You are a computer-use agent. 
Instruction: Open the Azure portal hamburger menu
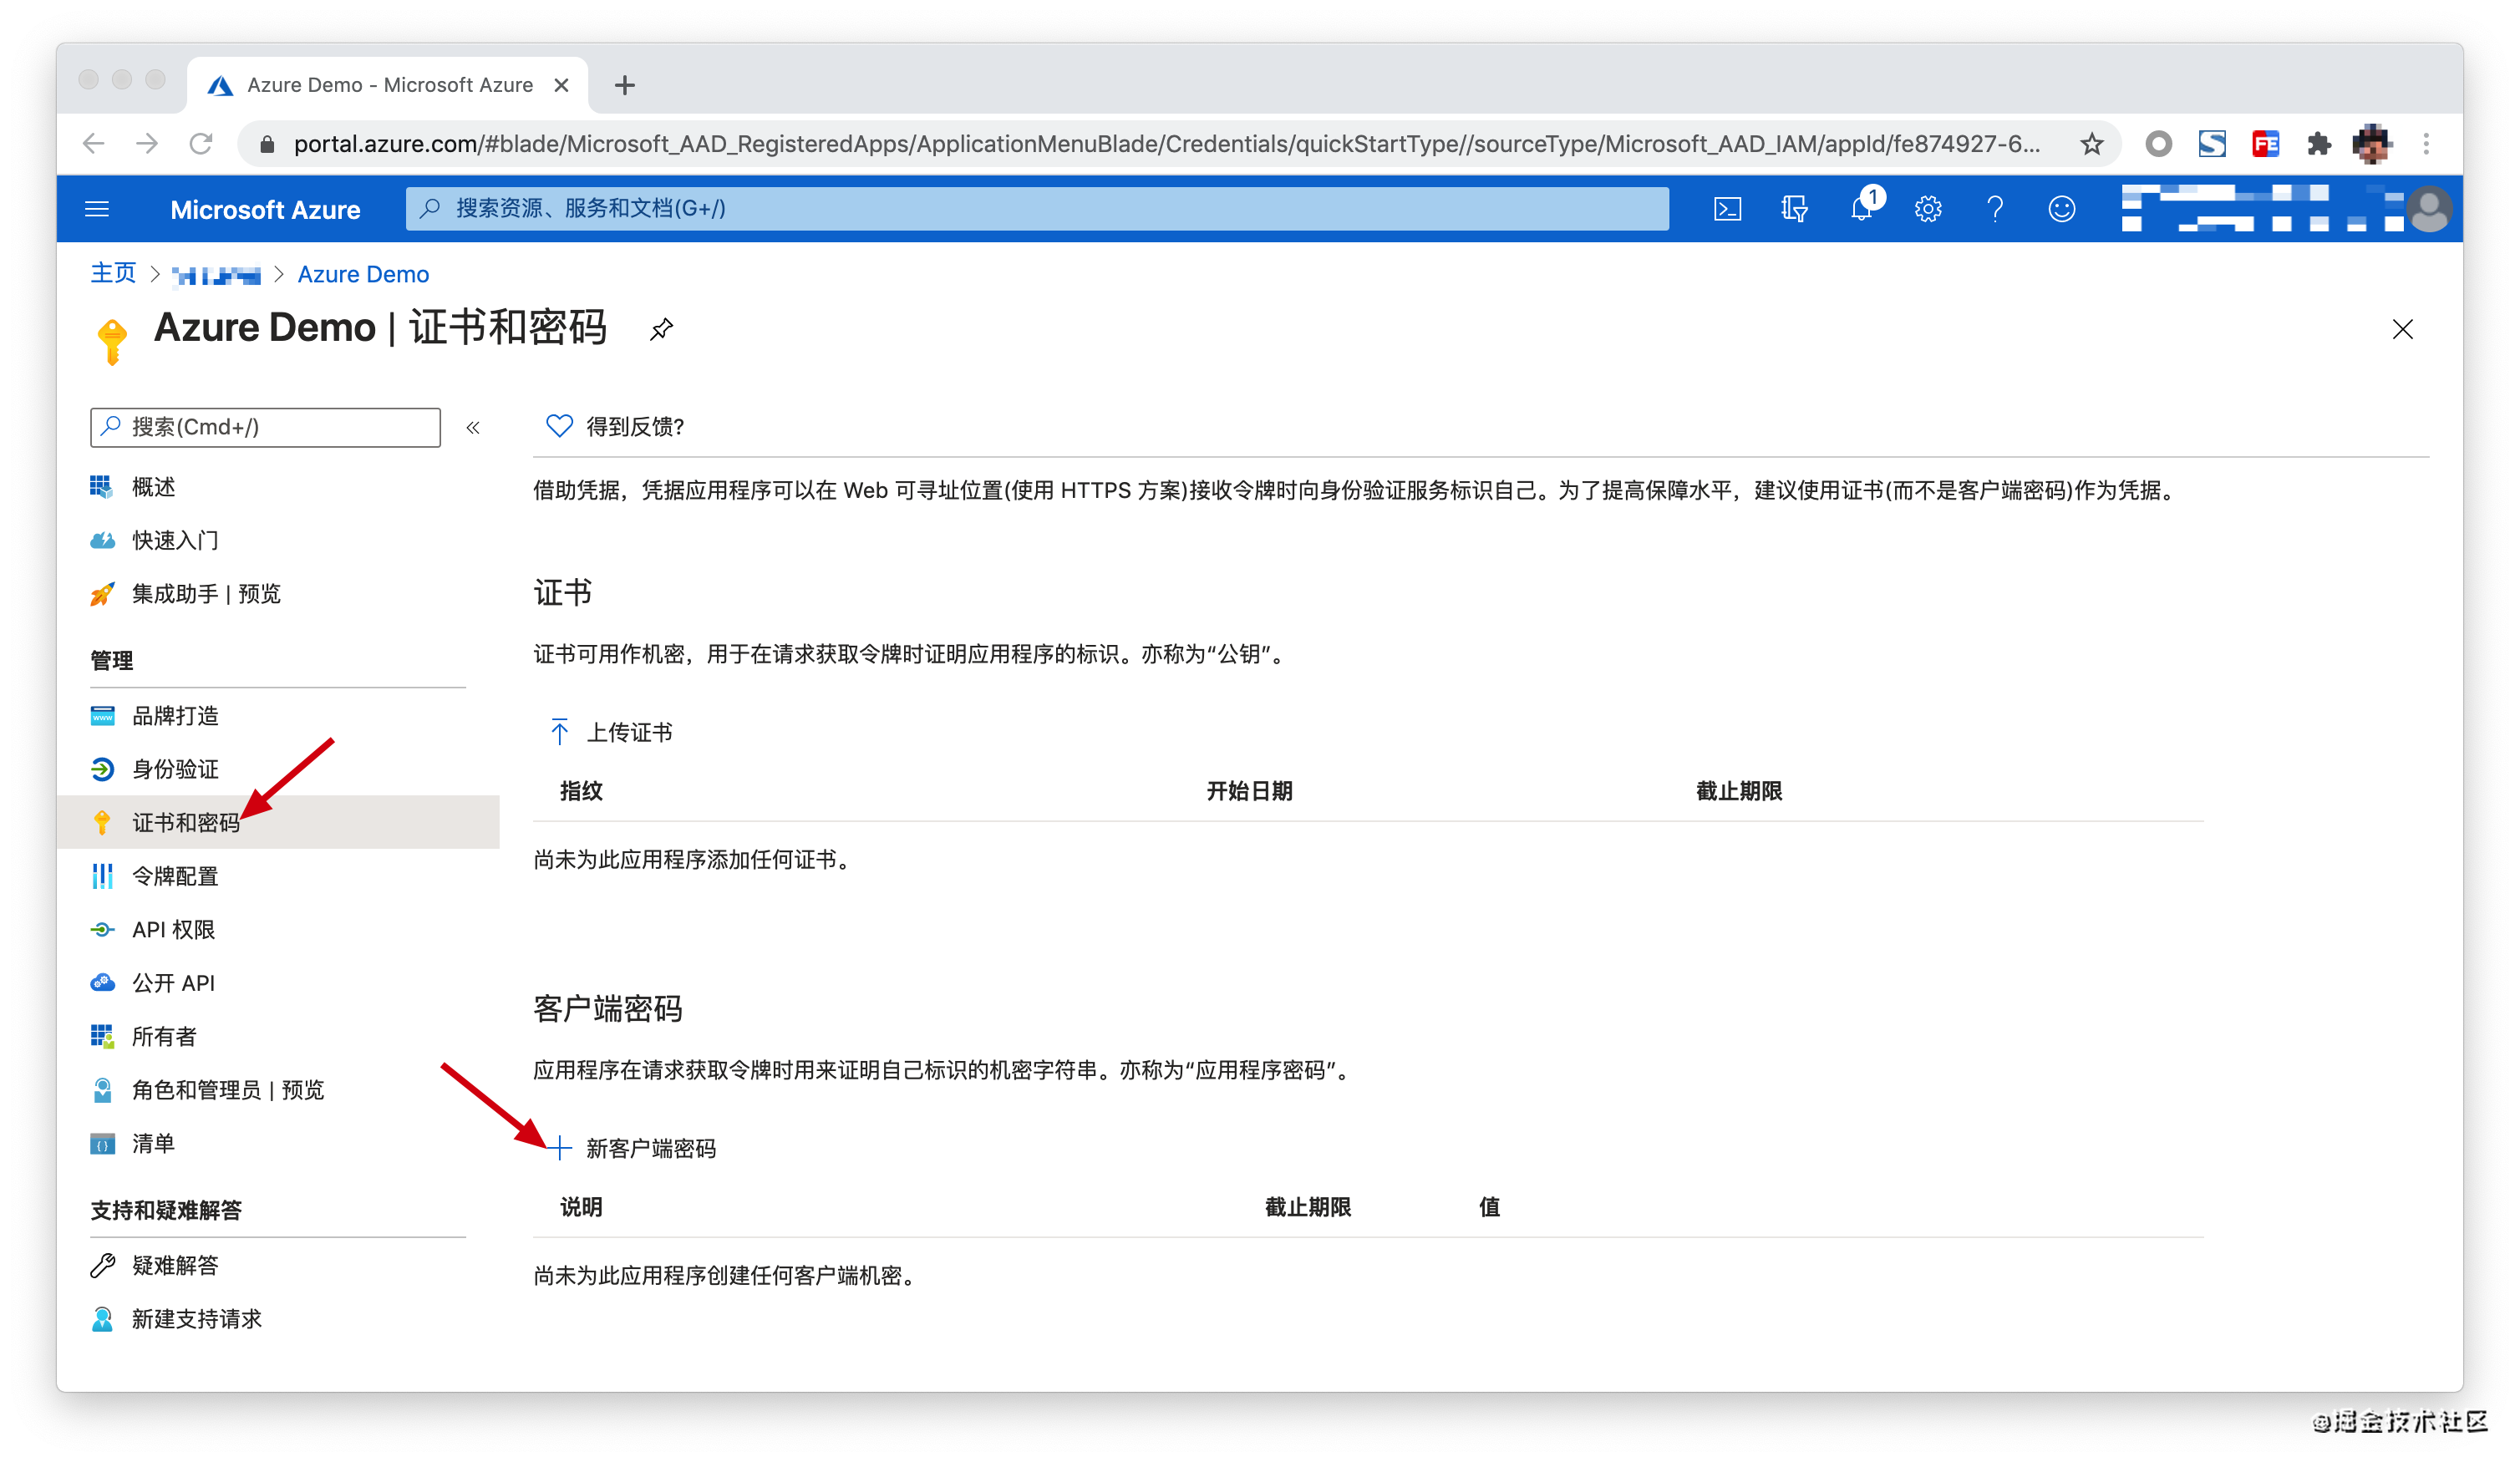pyautogui.click(x=97, y=209)
